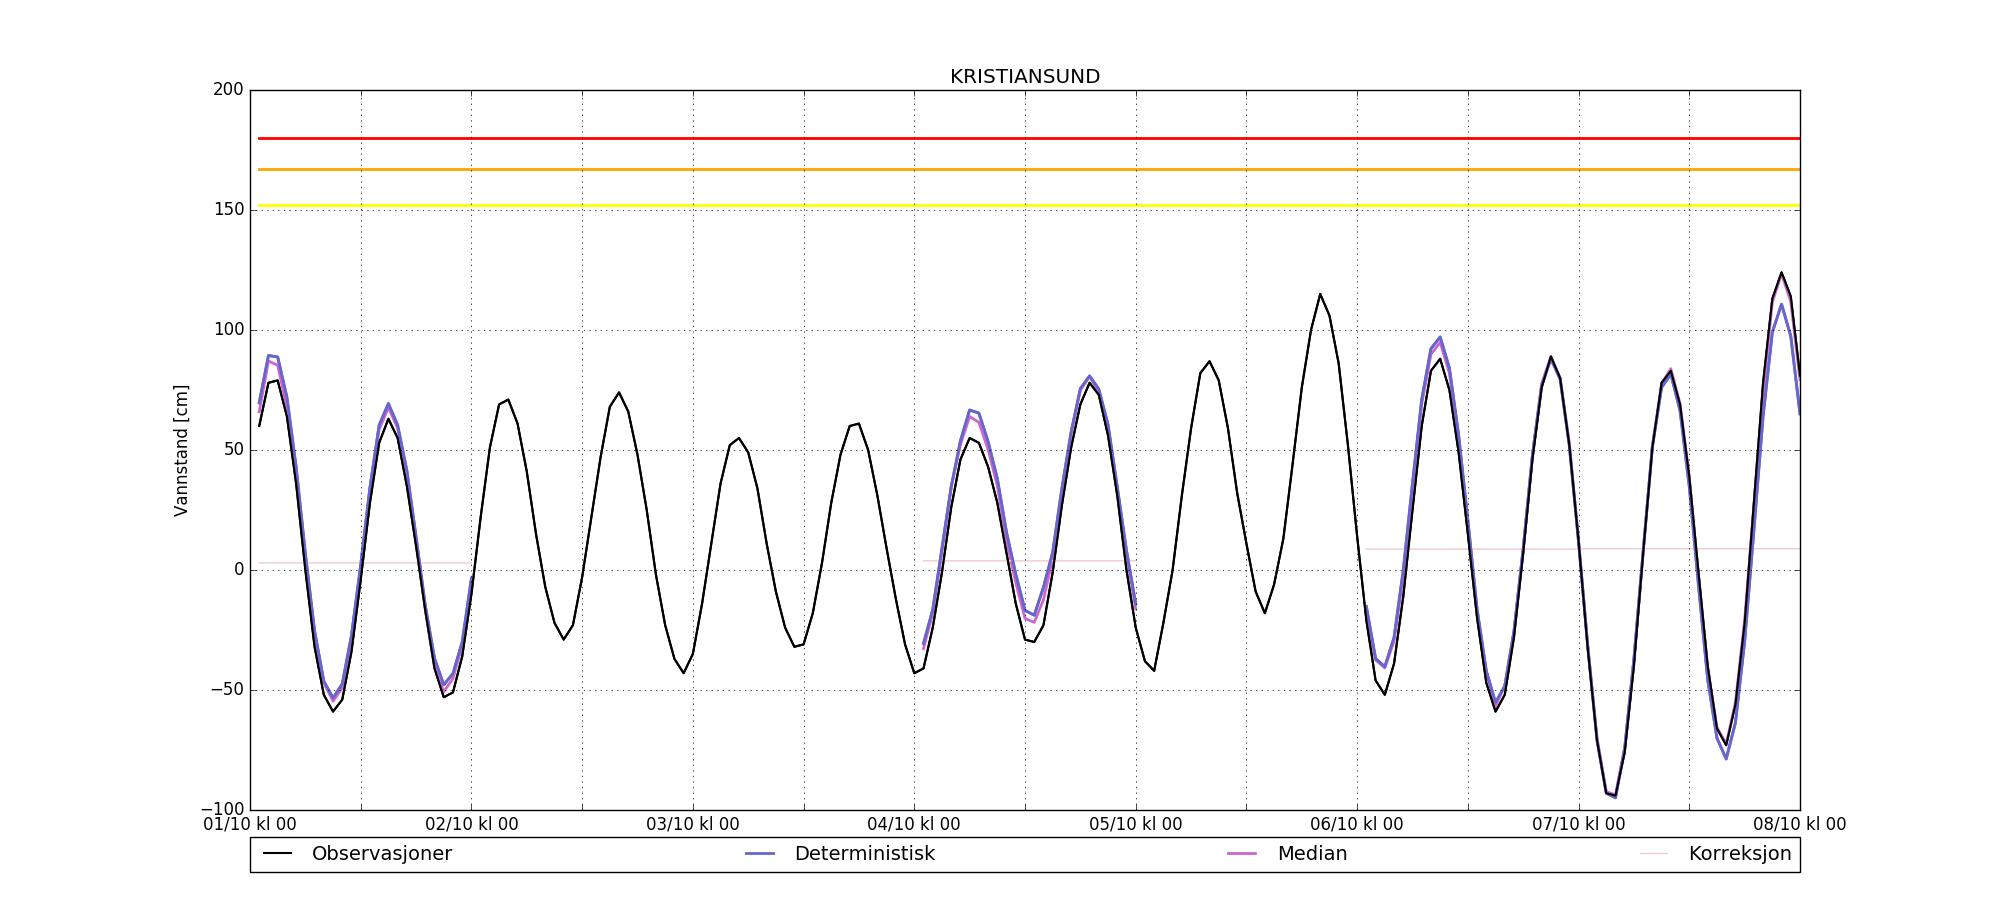This screenshot has width=2000, height=900.
Task: Click the 06/10 kl 00 x-axis label
Action: pyautogui.click(x=1357, y=825)
